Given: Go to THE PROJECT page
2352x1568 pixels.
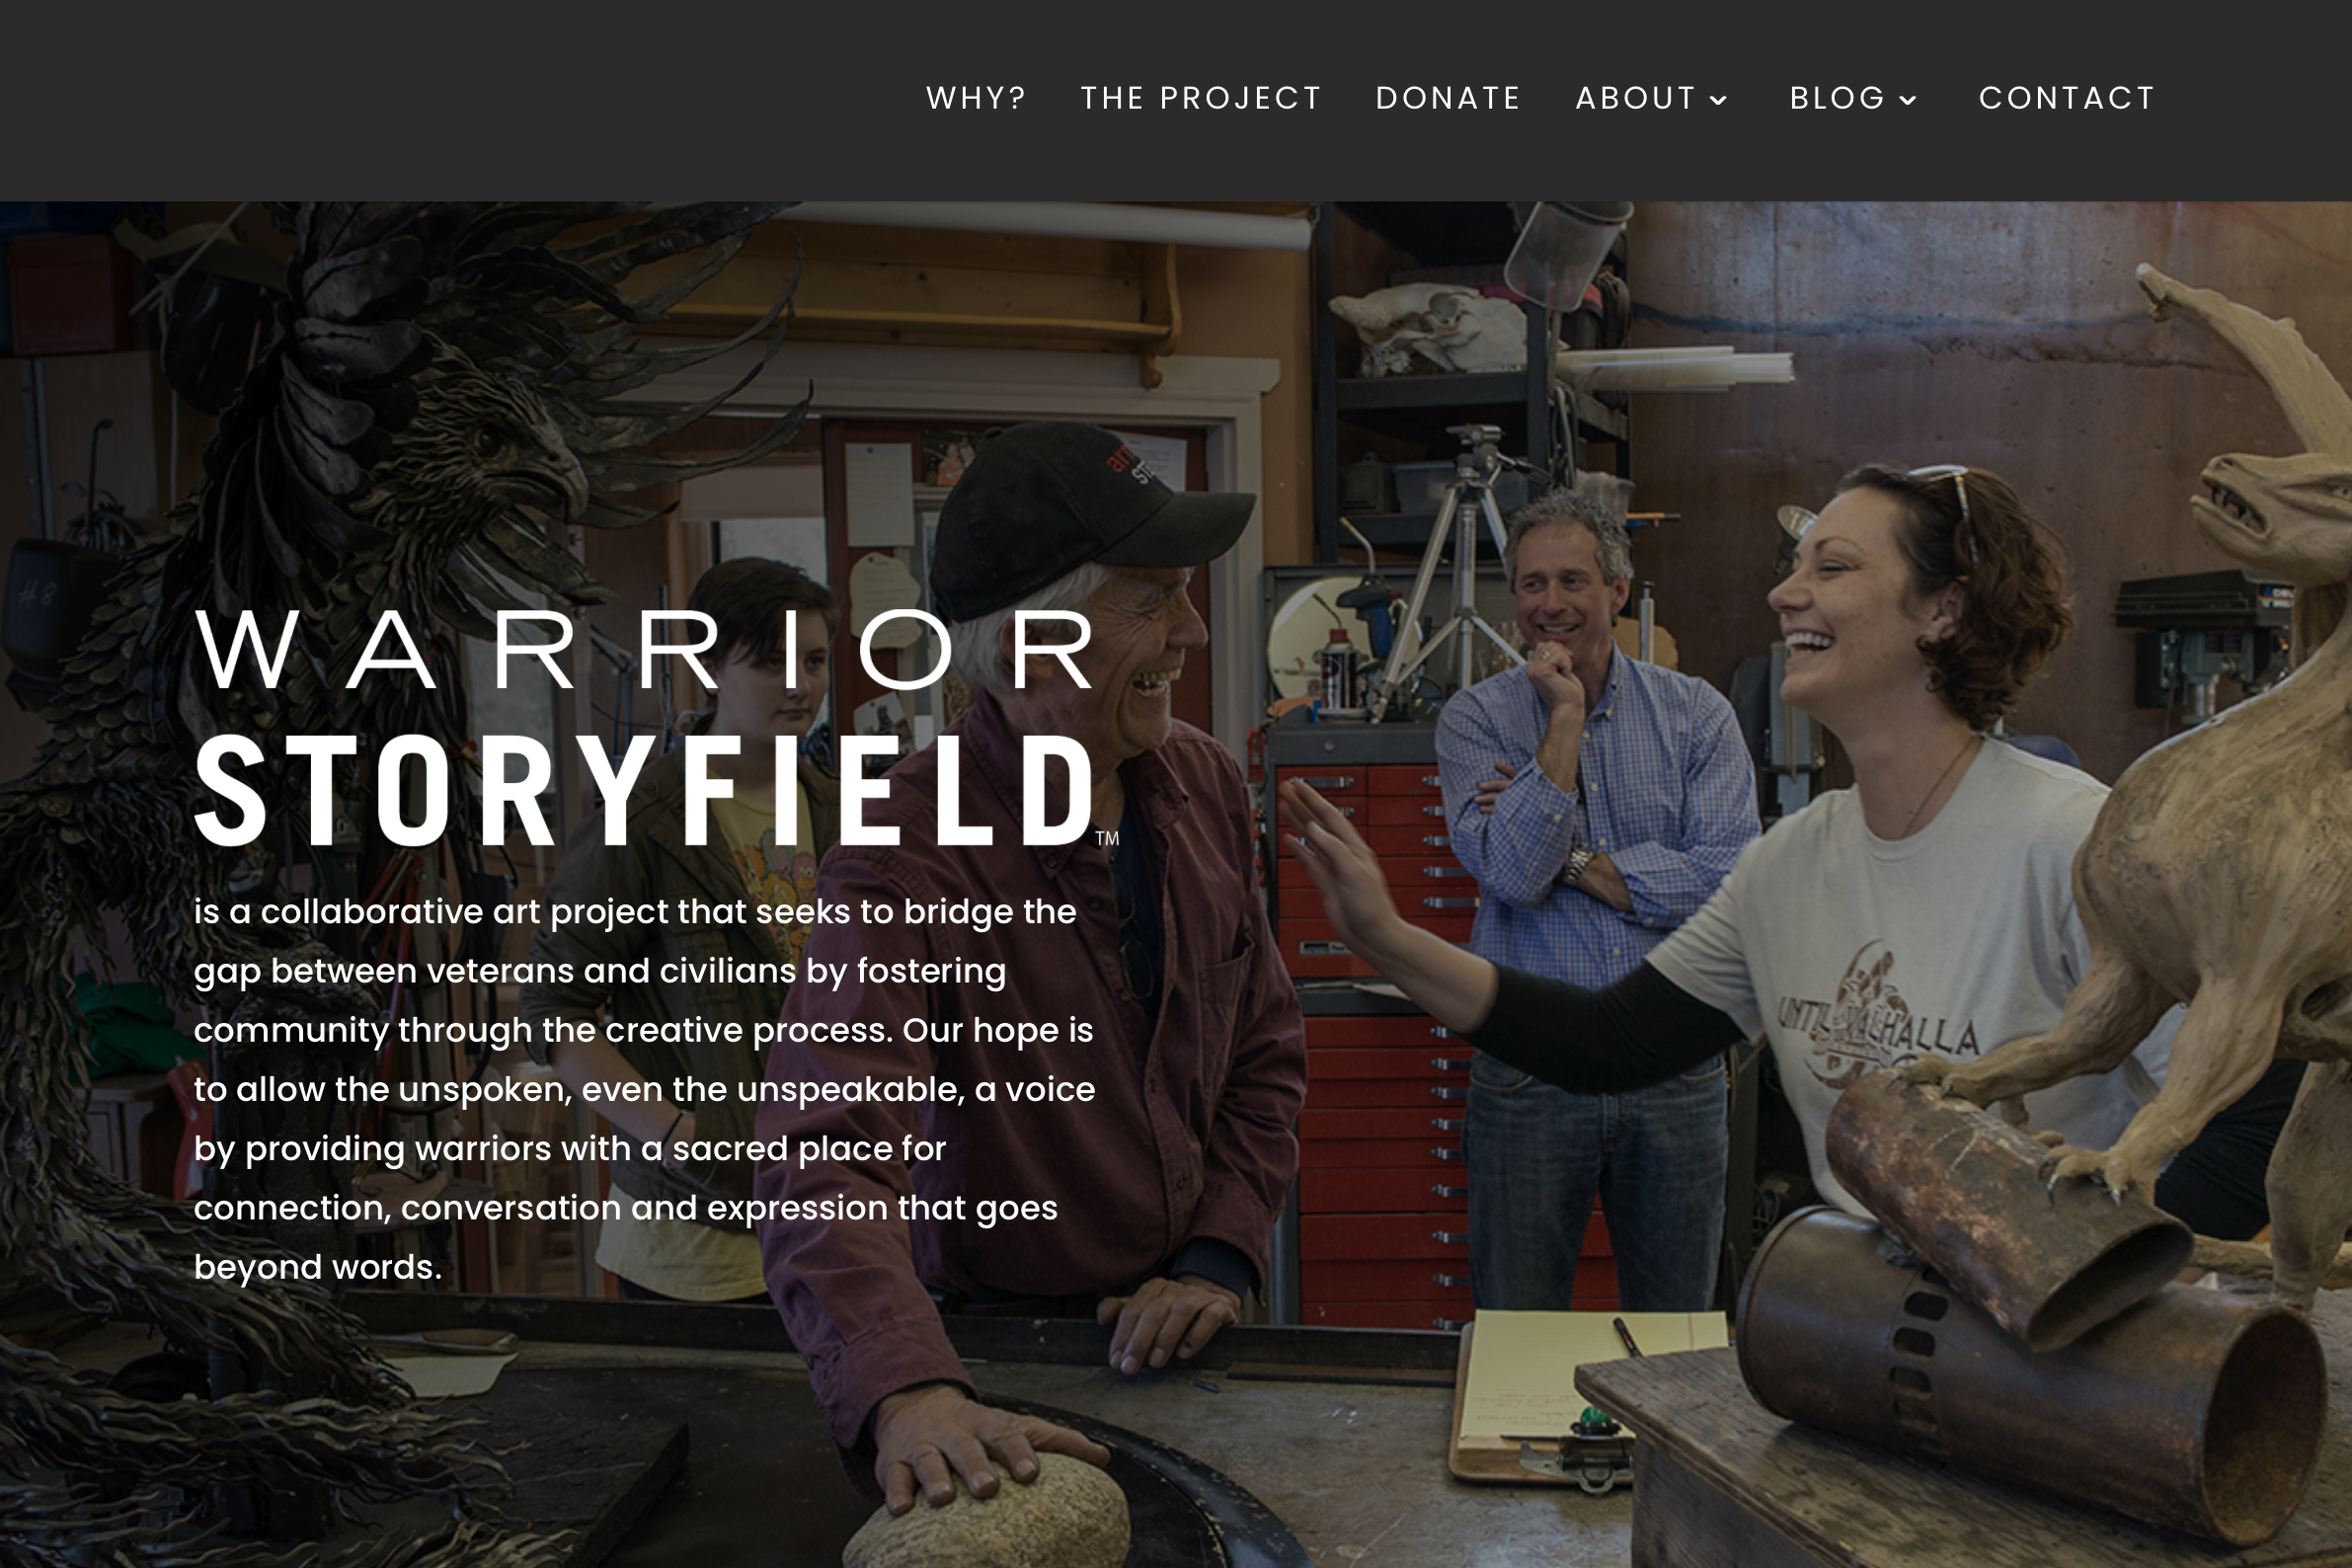Looking at the screenshot, I should [1201, 98].
